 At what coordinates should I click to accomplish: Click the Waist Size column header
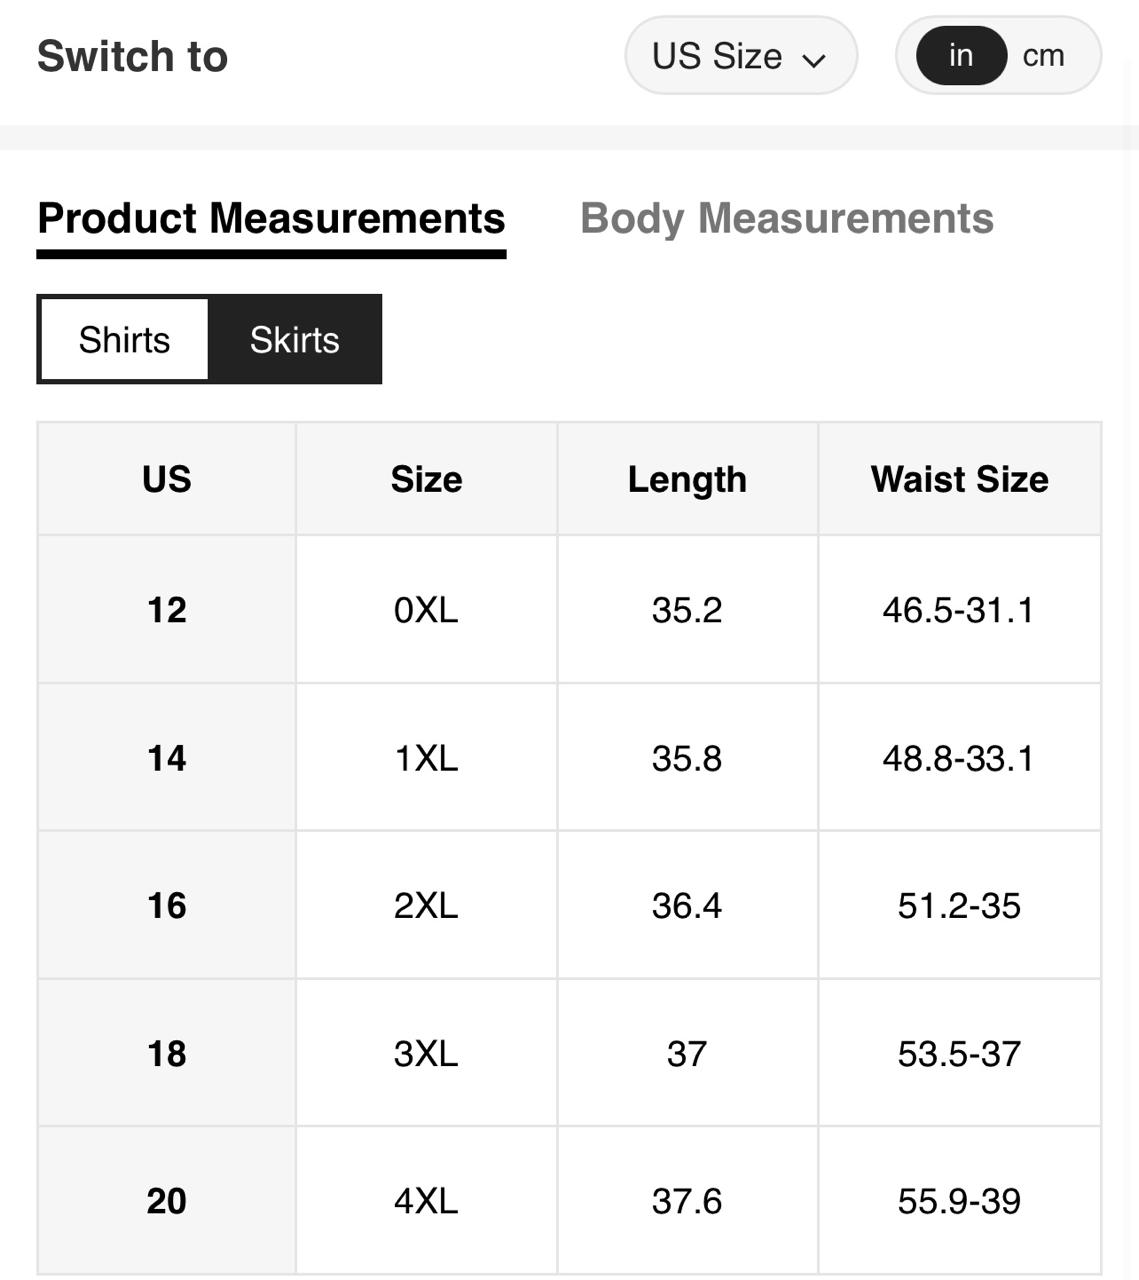[959, 479]
